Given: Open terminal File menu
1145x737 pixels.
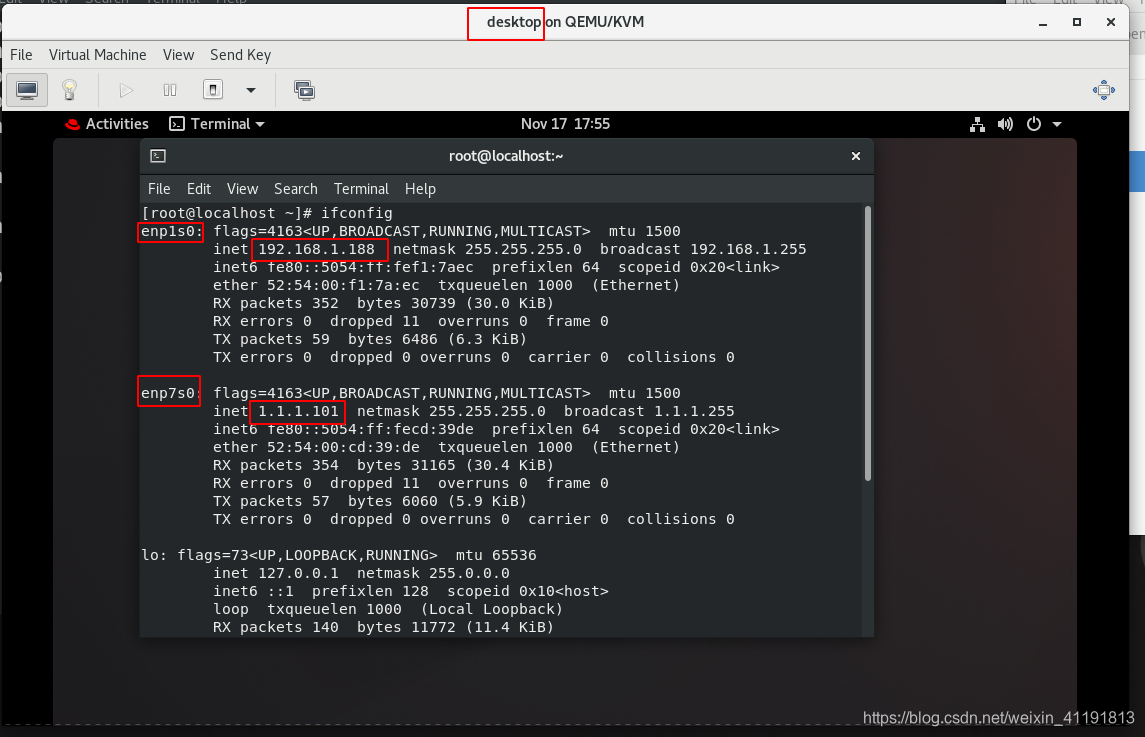Looking at the screenshot, I should 159,188.
